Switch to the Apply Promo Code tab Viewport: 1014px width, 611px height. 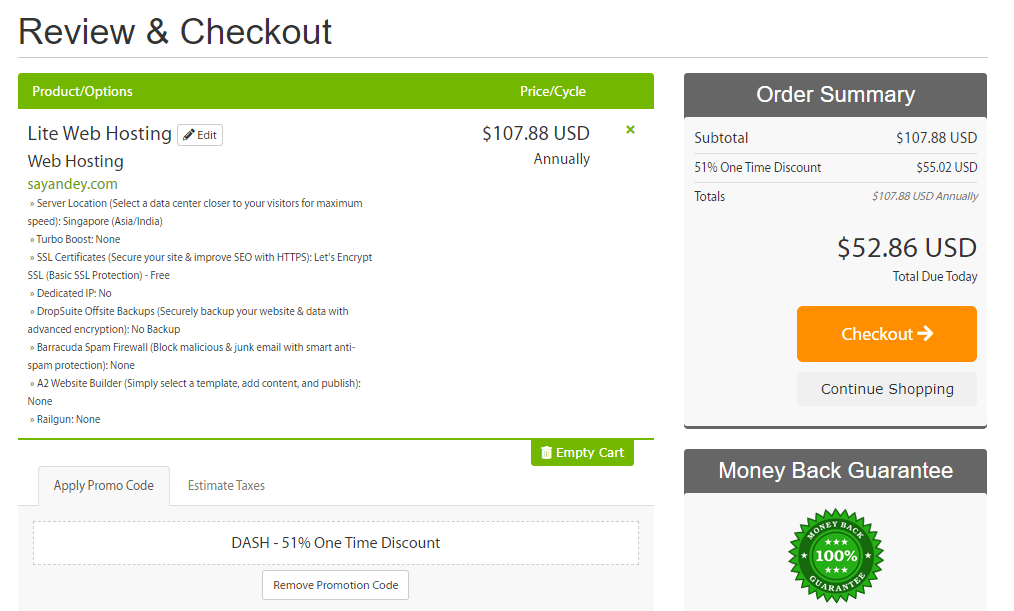point(103,486)
